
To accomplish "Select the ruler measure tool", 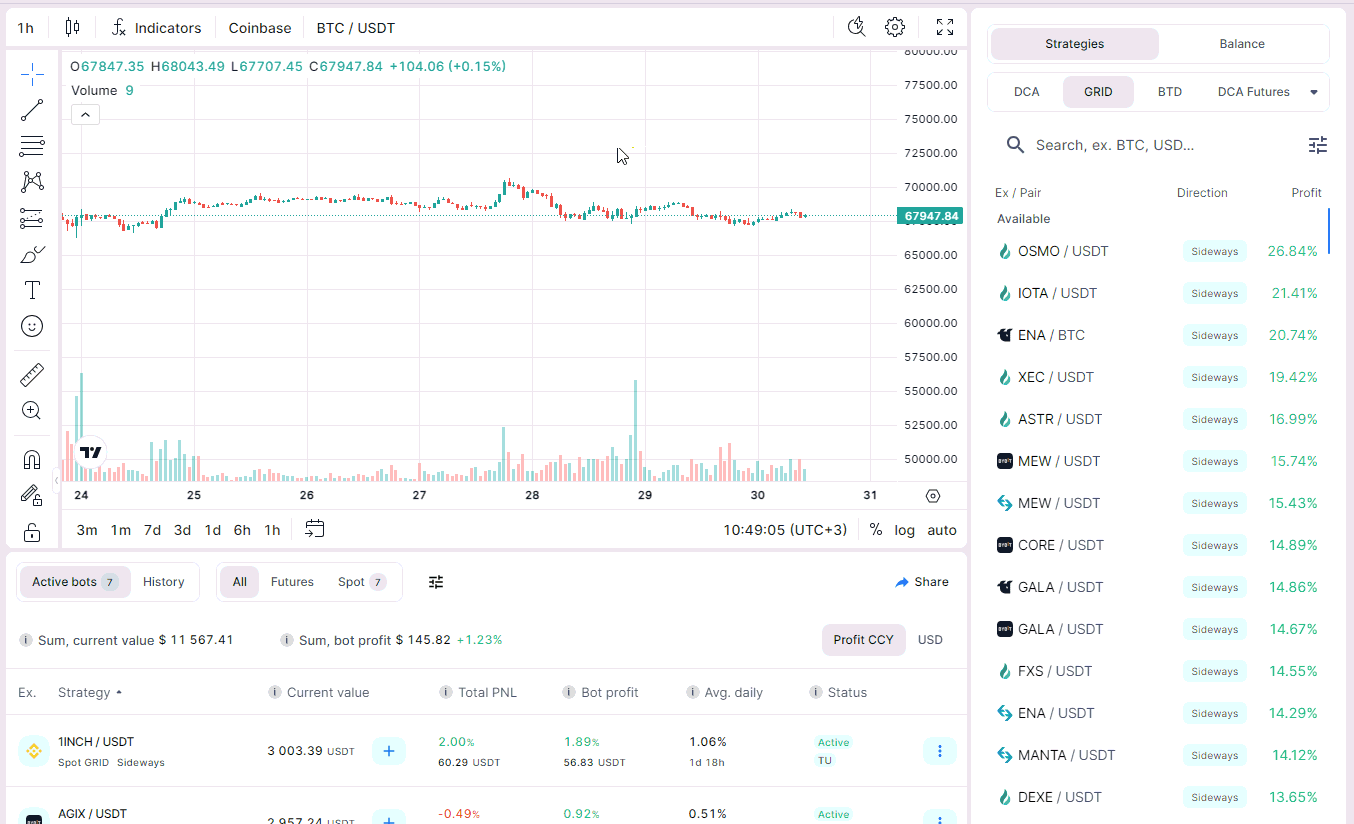I will tap(32, 375).
